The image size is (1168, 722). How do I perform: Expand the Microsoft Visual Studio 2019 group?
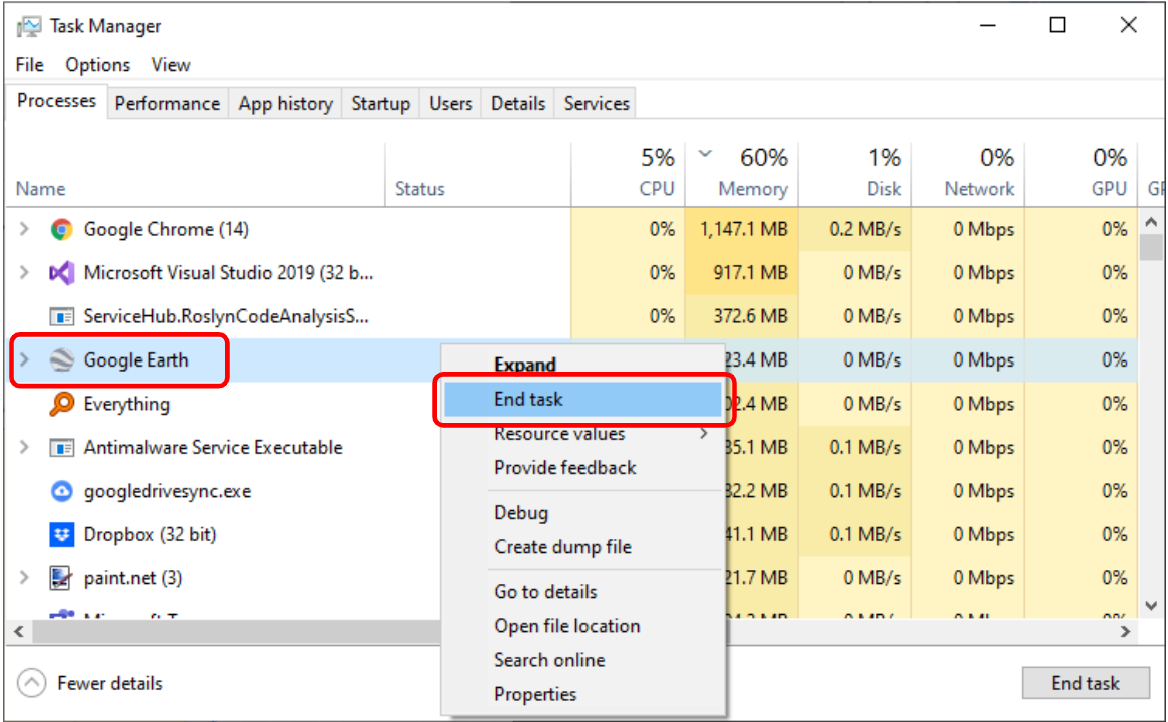25,273
